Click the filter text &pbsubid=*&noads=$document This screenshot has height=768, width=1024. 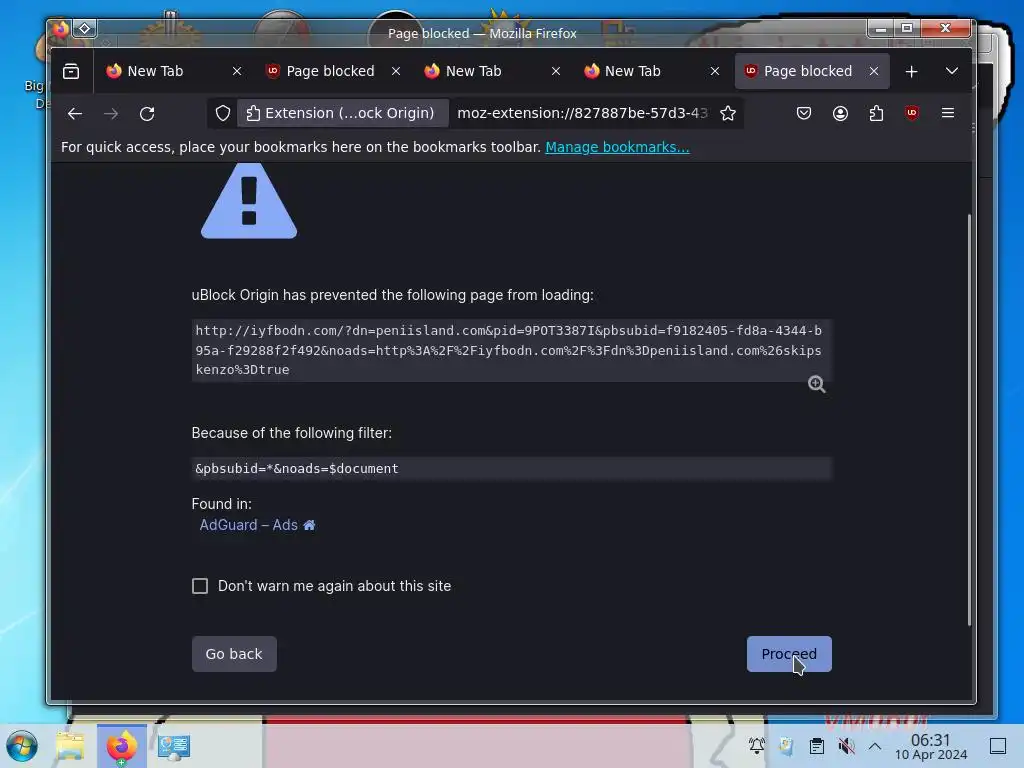(x=296, y=468)
